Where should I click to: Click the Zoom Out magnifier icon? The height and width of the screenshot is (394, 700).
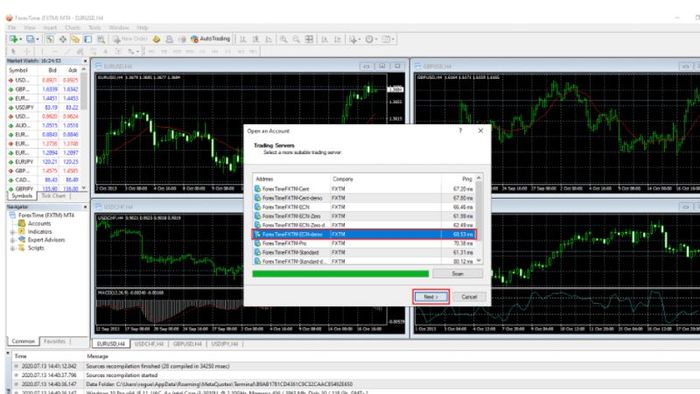[296, 39]
